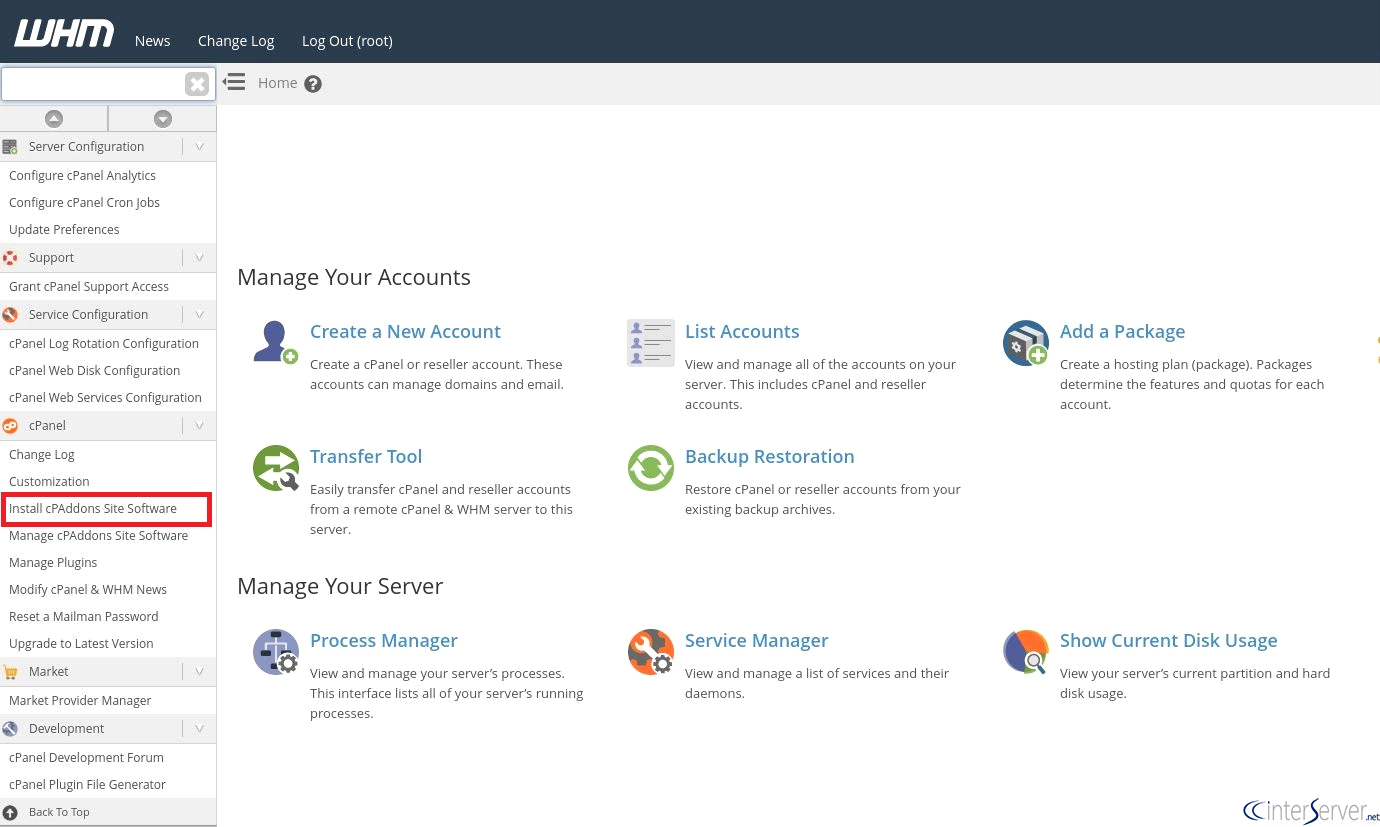Image resolution: width=1380 pixels, height=827 pixels.
Task: Open cPanel Plugin File Generator
Action: 87,785
